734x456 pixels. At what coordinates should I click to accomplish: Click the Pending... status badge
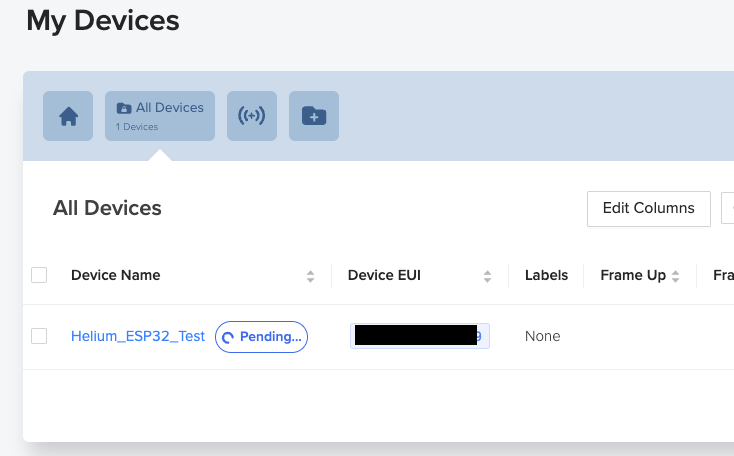(261, 337)
